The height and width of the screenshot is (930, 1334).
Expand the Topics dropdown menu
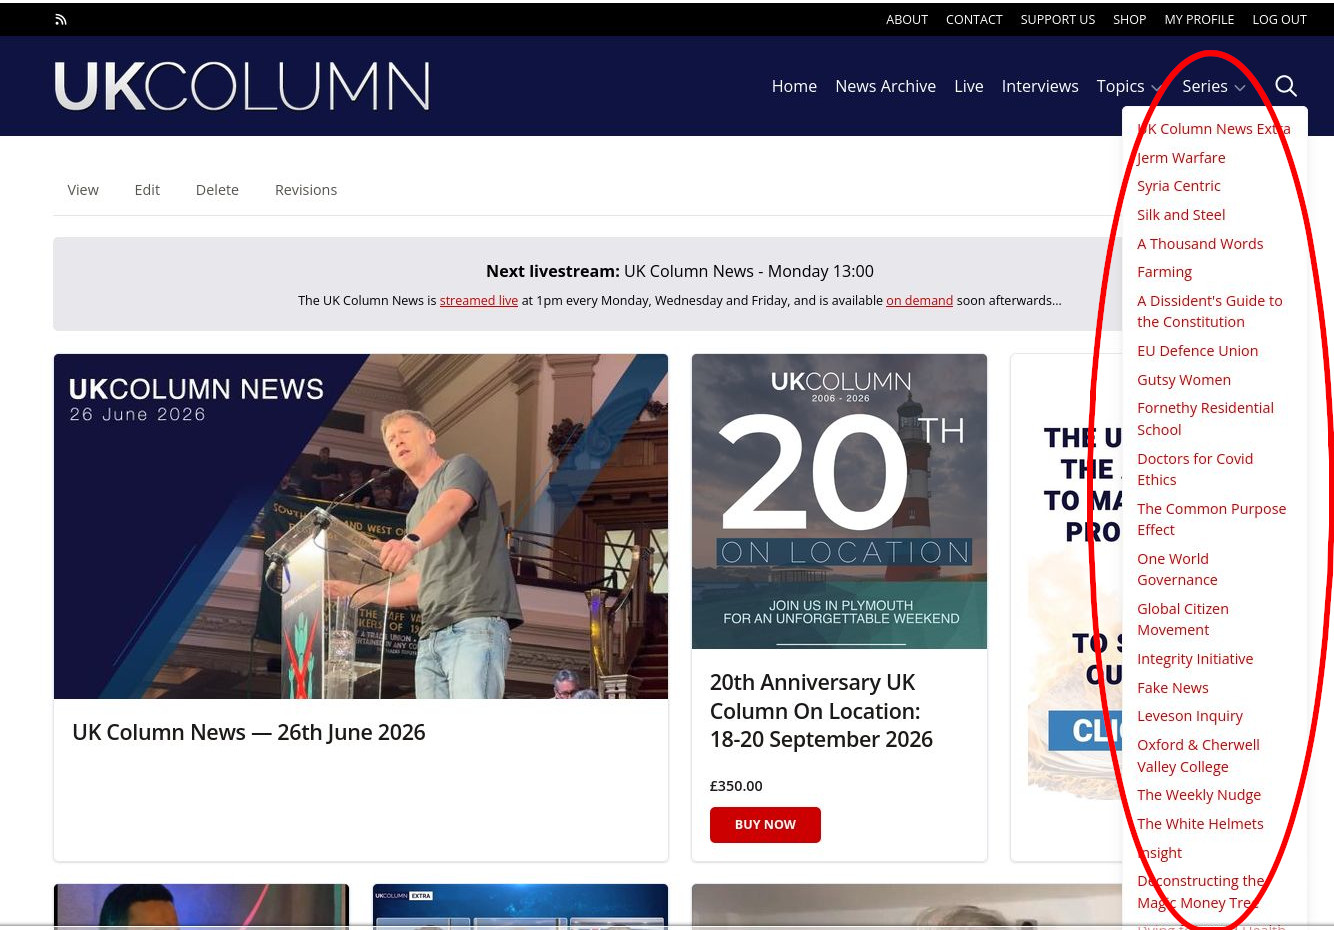coord(1129,86)
